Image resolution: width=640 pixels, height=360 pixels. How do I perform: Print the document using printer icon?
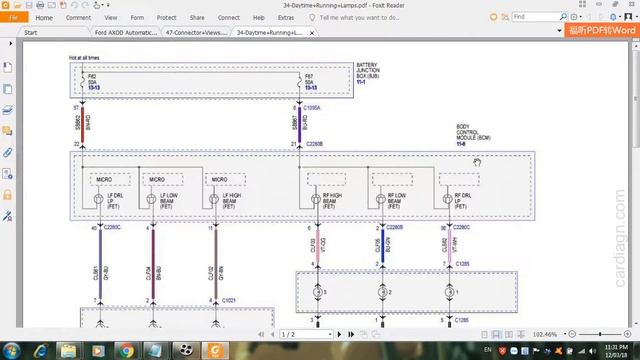click(40, 5)
